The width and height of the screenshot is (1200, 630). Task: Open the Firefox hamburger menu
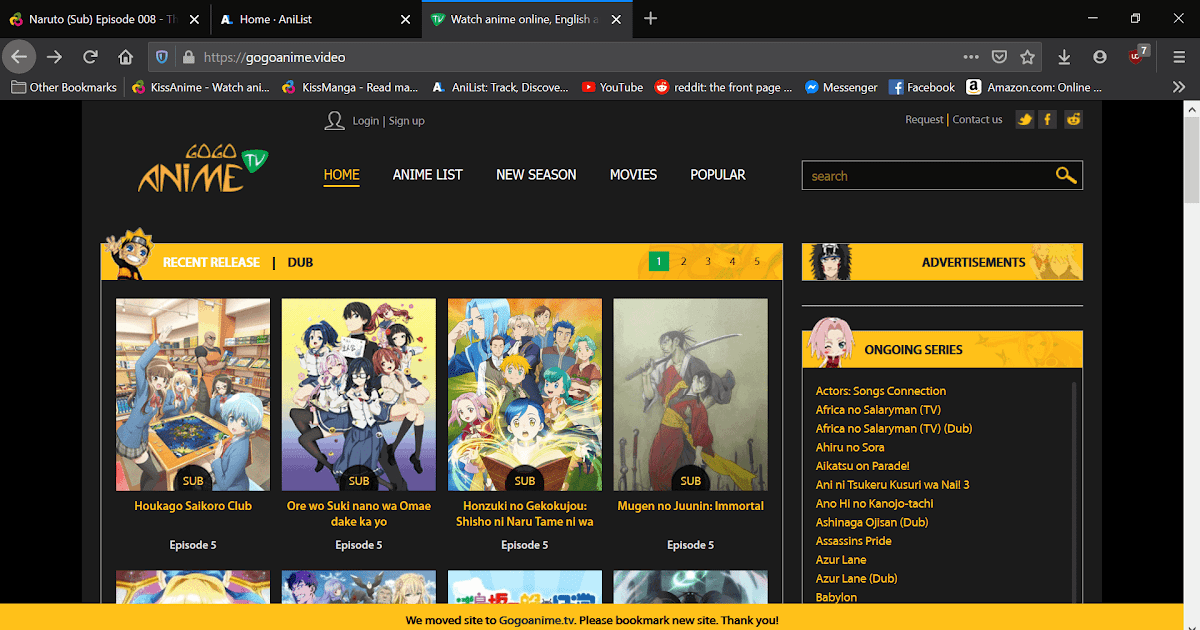[x=1179, y=57]
